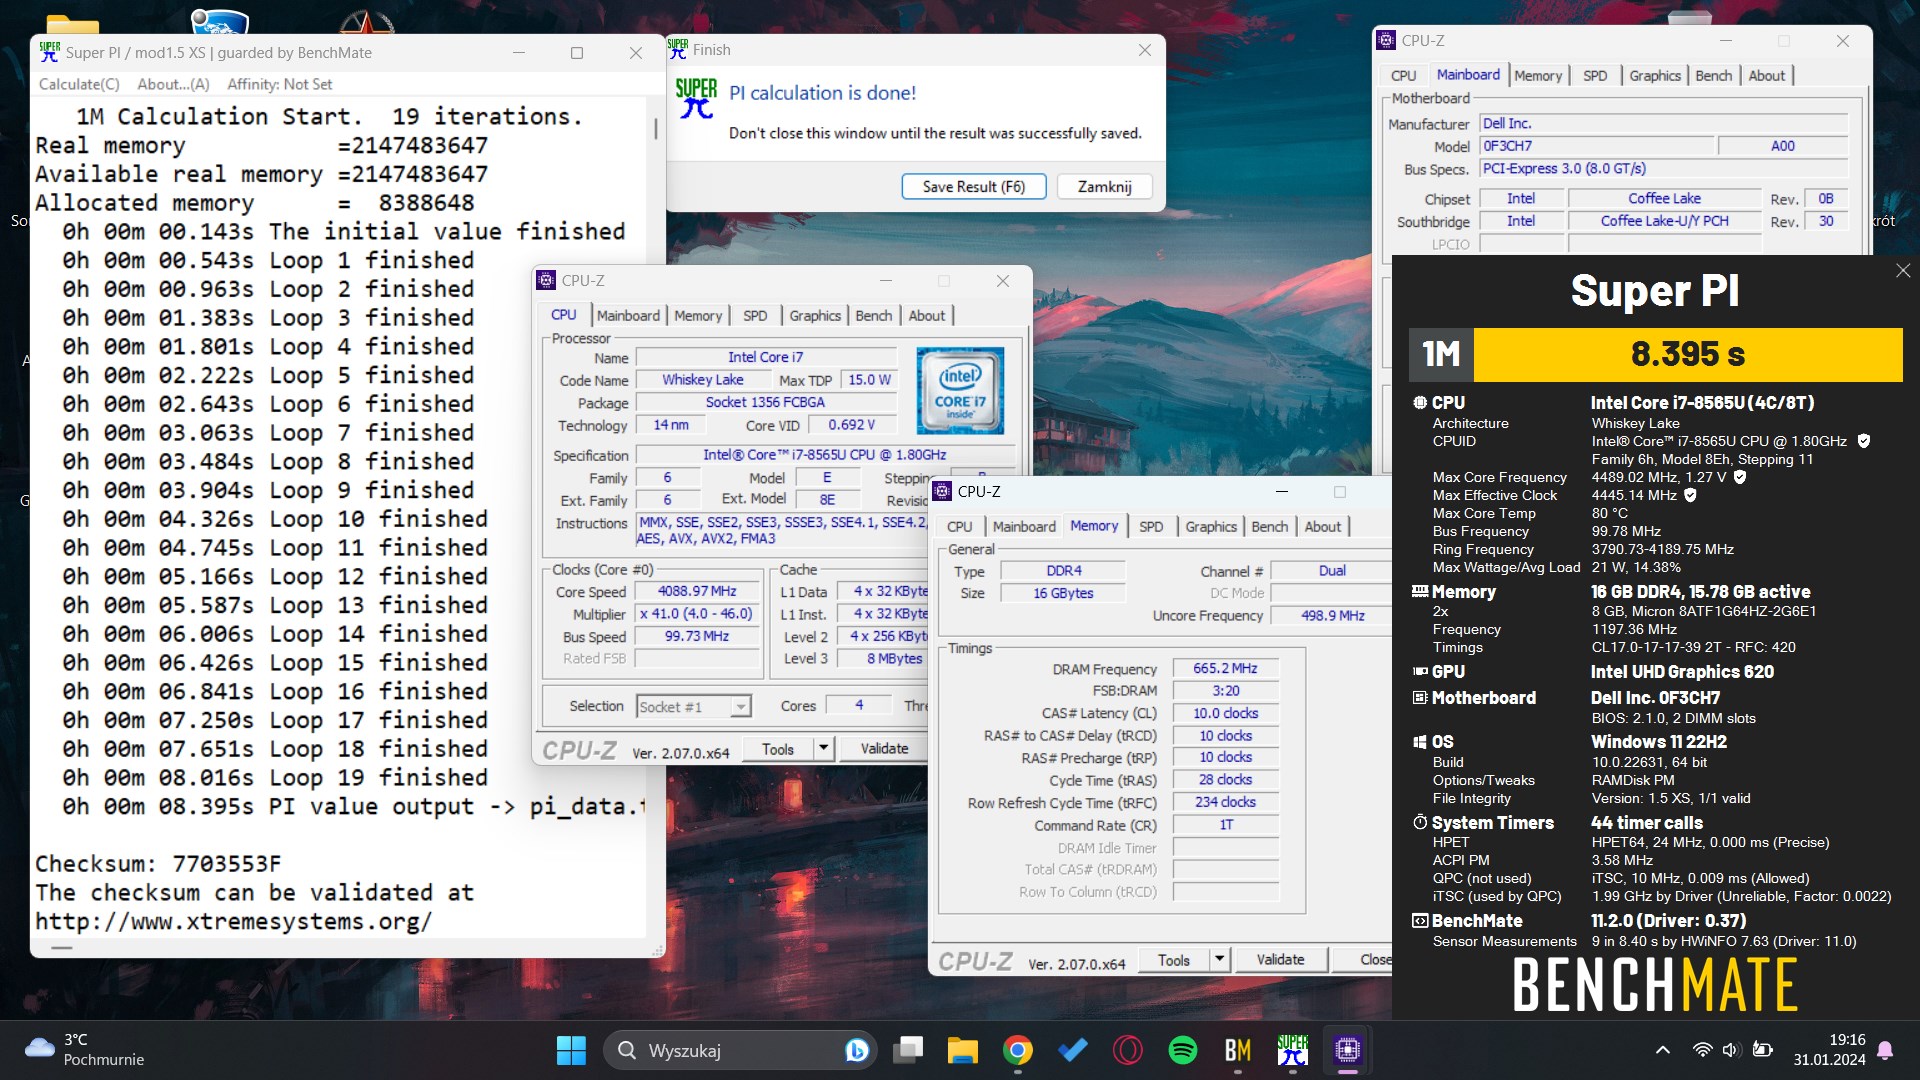Screen dimensions: 1920x1080
Task: Click Dell Inc. manufacturer field
Action: pos(1663,123)
